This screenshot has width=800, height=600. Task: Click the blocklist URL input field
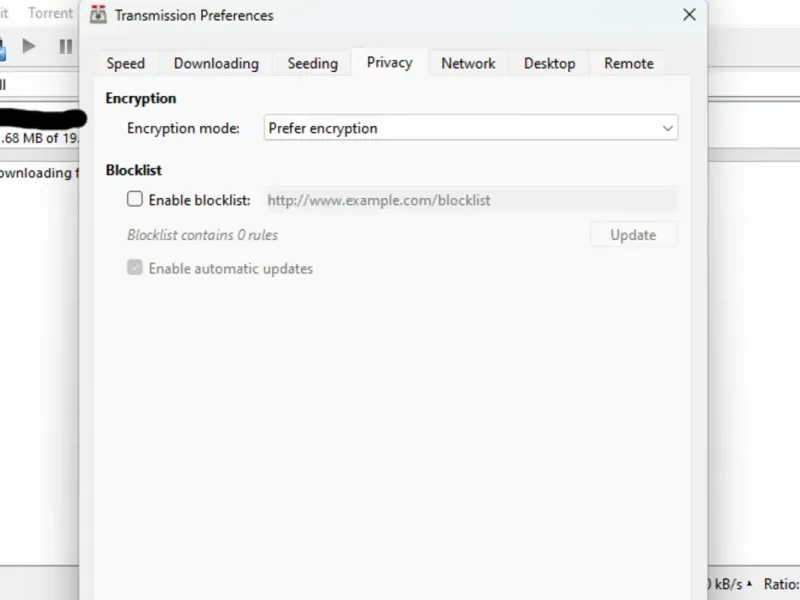click(x=470, y=200)
